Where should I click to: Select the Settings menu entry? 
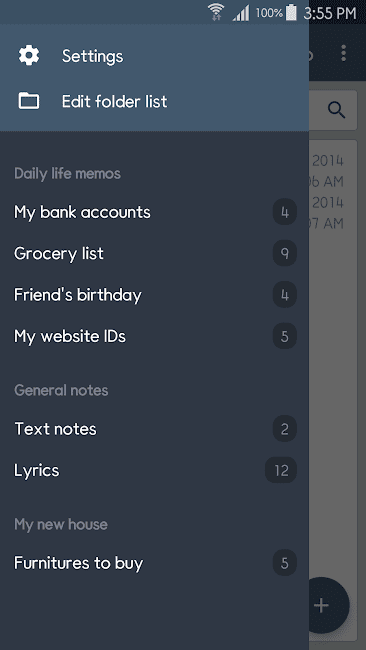155,56
